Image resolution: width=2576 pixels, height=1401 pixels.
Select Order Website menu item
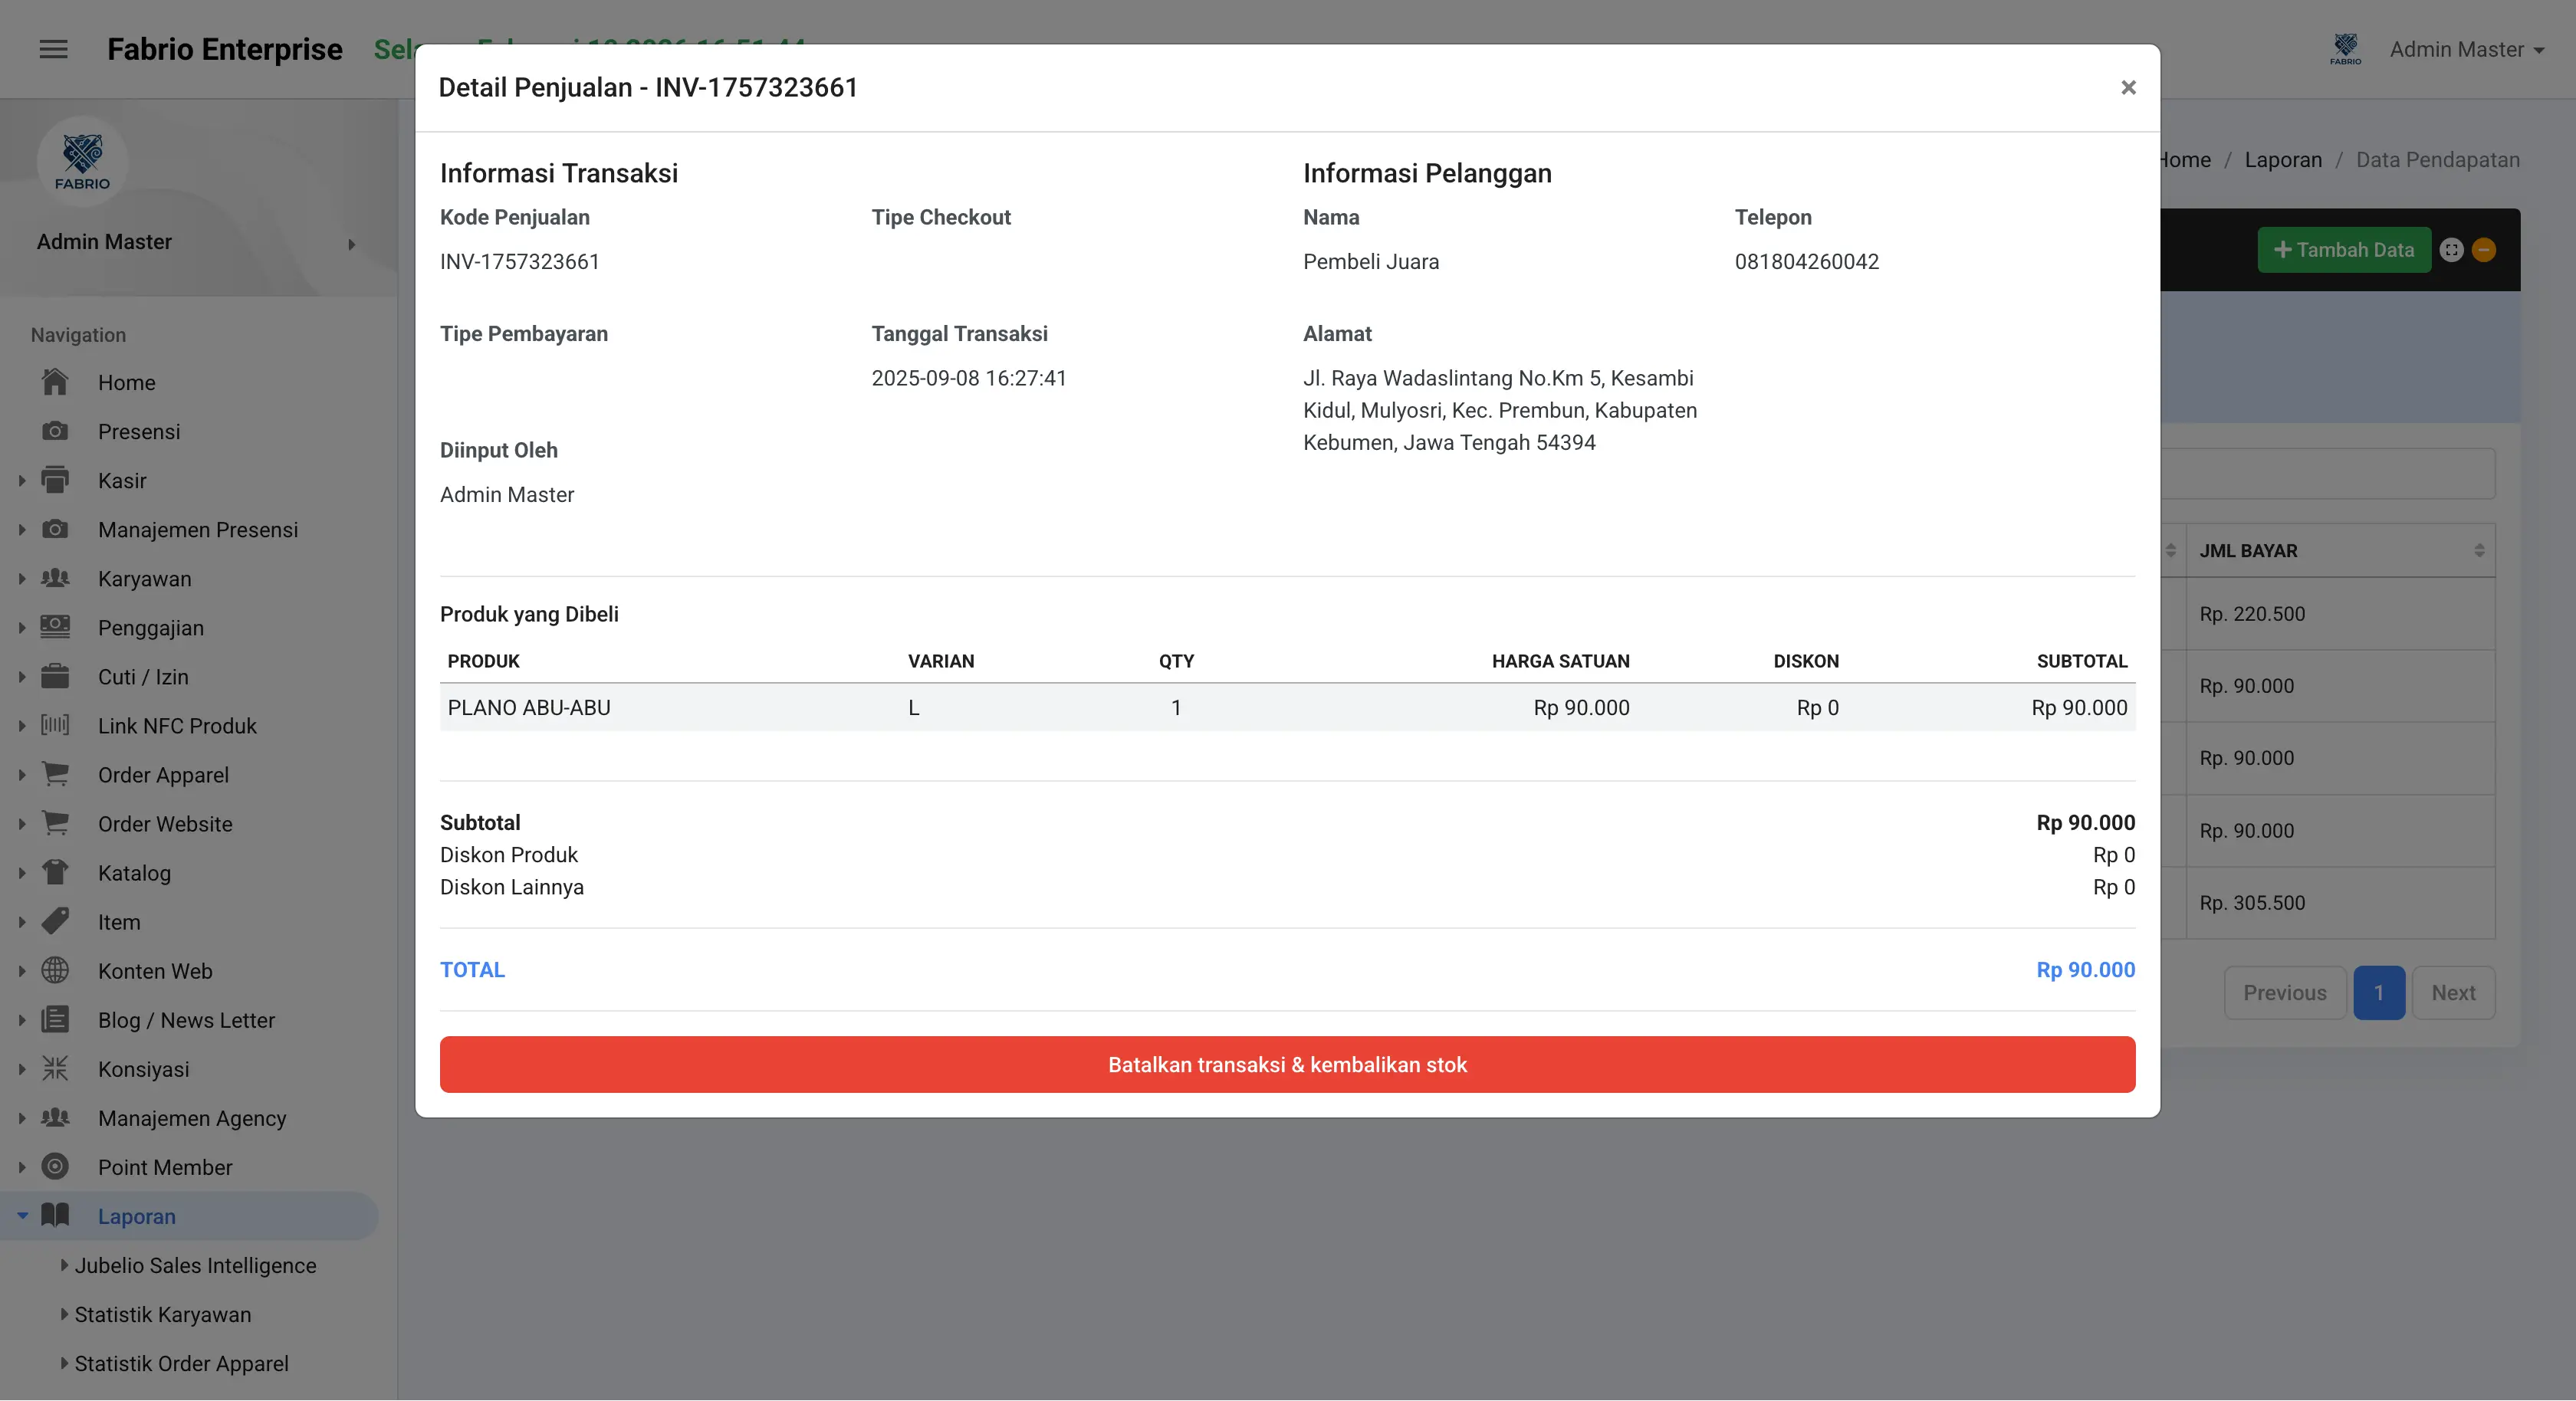[165, 823]
